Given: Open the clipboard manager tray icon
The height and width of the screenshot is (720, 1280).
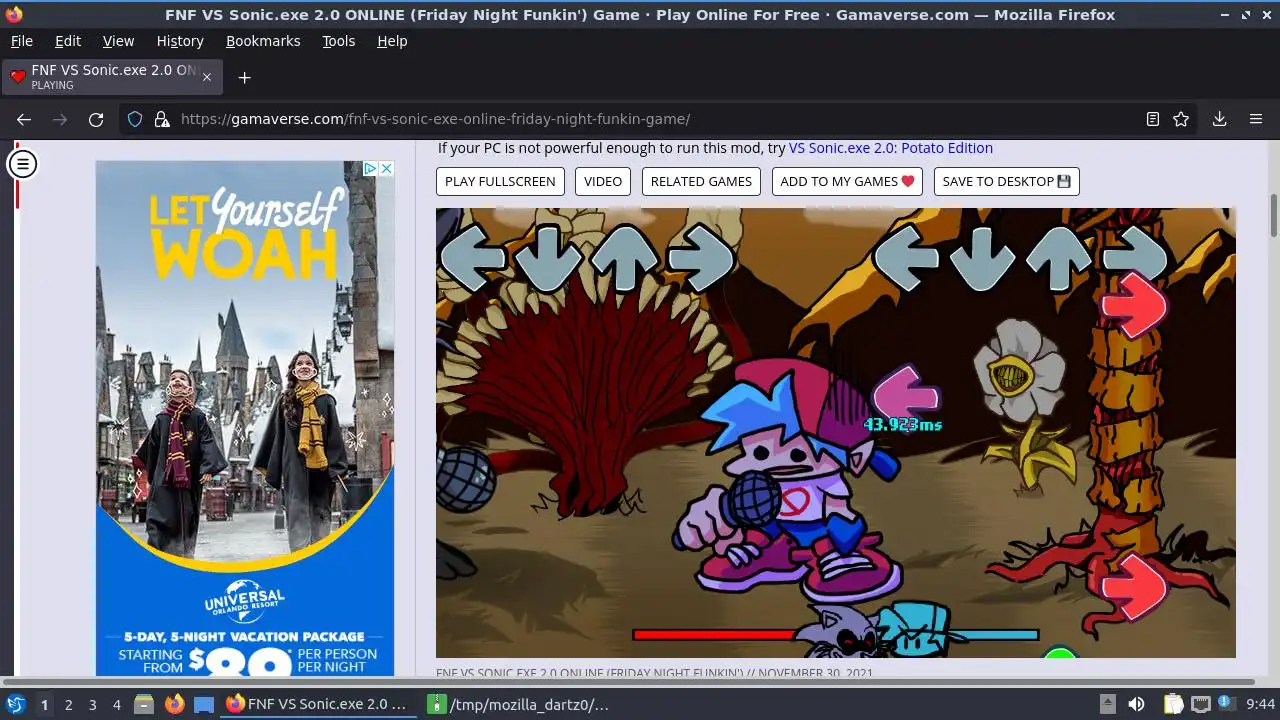Looking at the screenshot, I should [1173, 704].
